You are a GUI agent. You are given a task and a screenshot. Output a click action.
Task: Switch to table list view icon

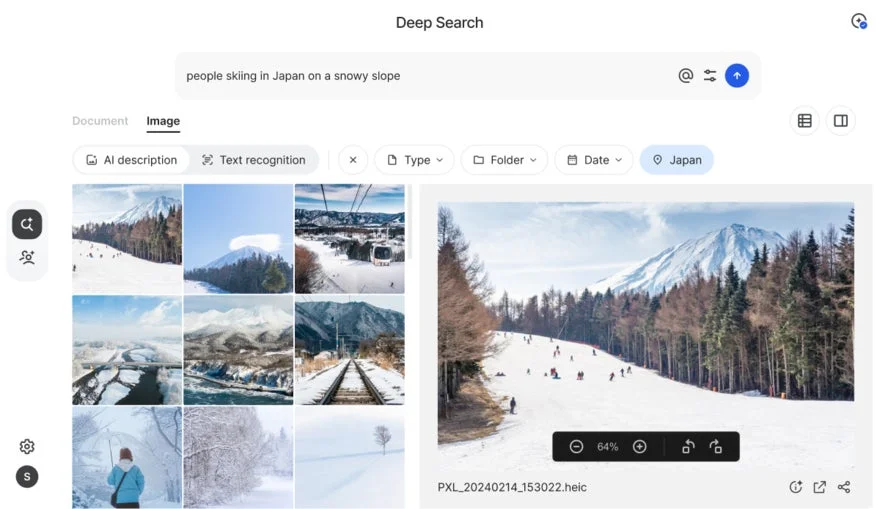(x=804, y=121)
